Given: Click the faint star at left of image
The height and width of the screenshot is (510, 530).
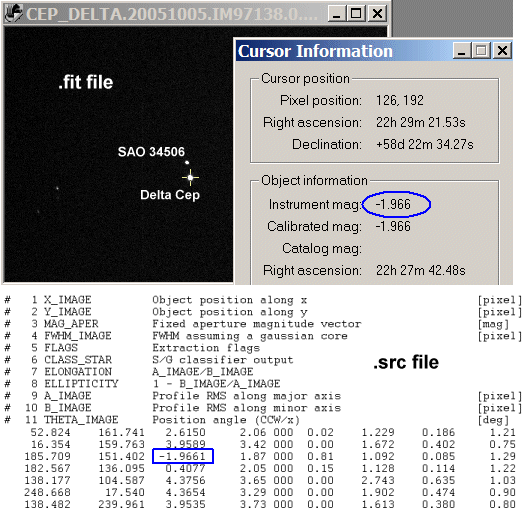Looking at the screenshot, I should click(x=57, y=188).
